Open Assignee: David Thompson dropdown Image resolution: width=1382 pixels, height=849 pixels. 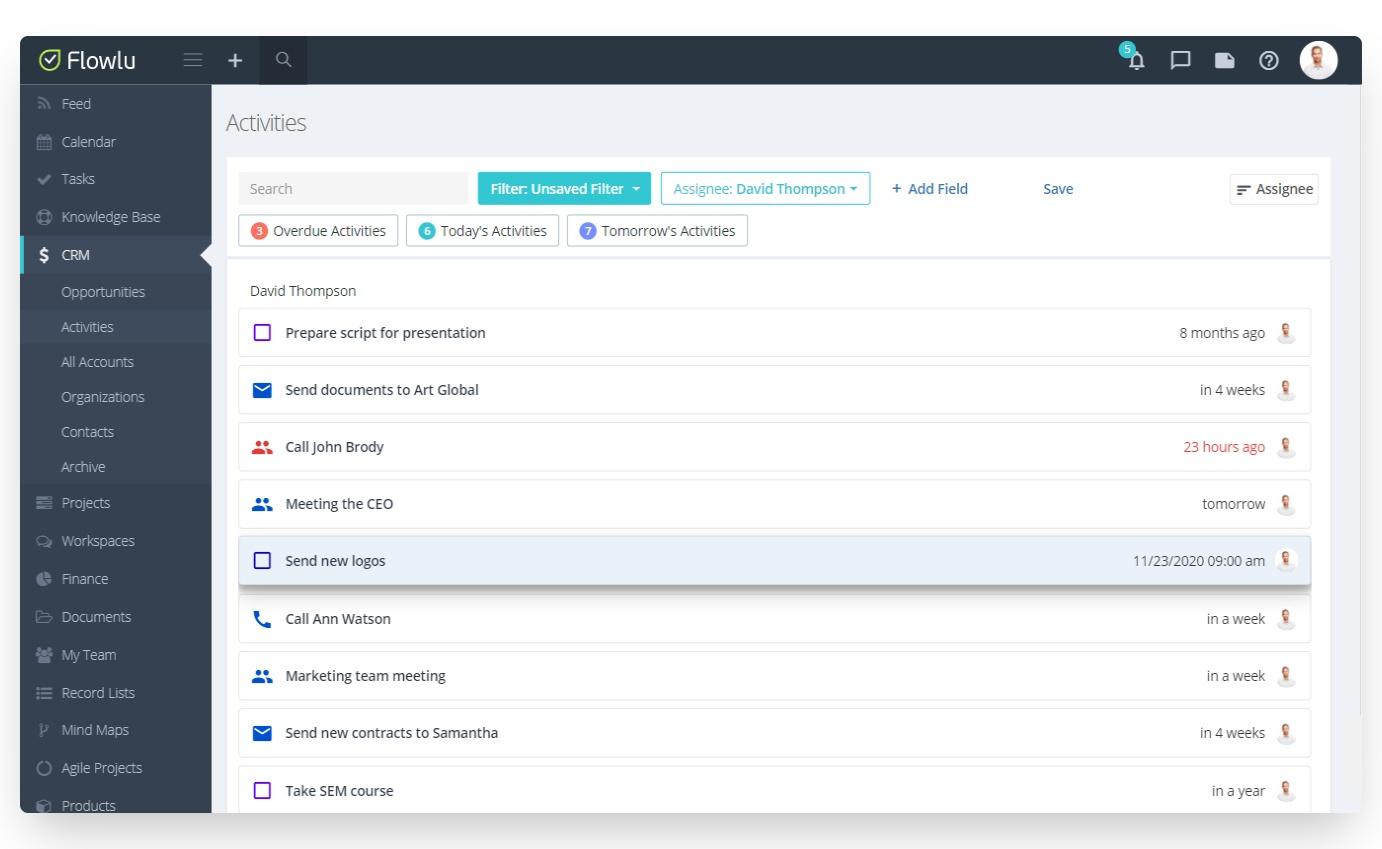point(765,189)
